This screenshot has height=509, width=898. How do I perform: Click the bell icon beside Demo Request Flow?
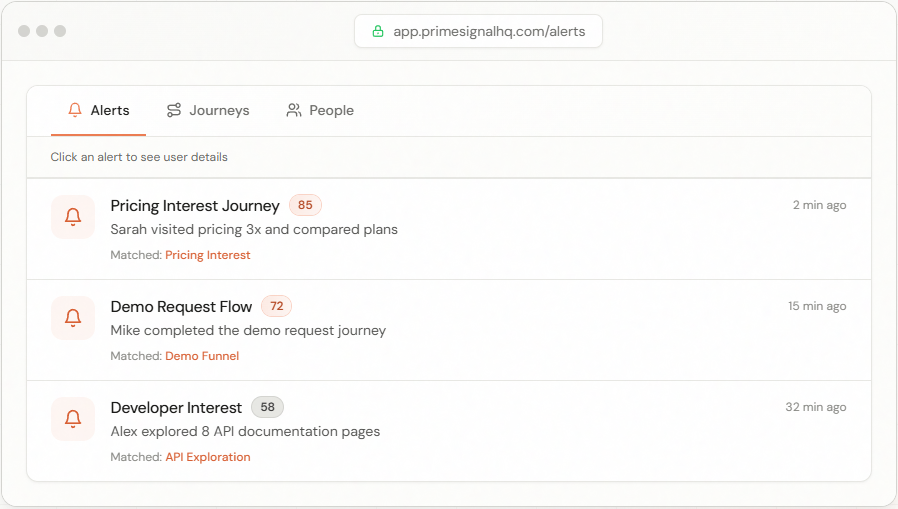coord(73,318)
